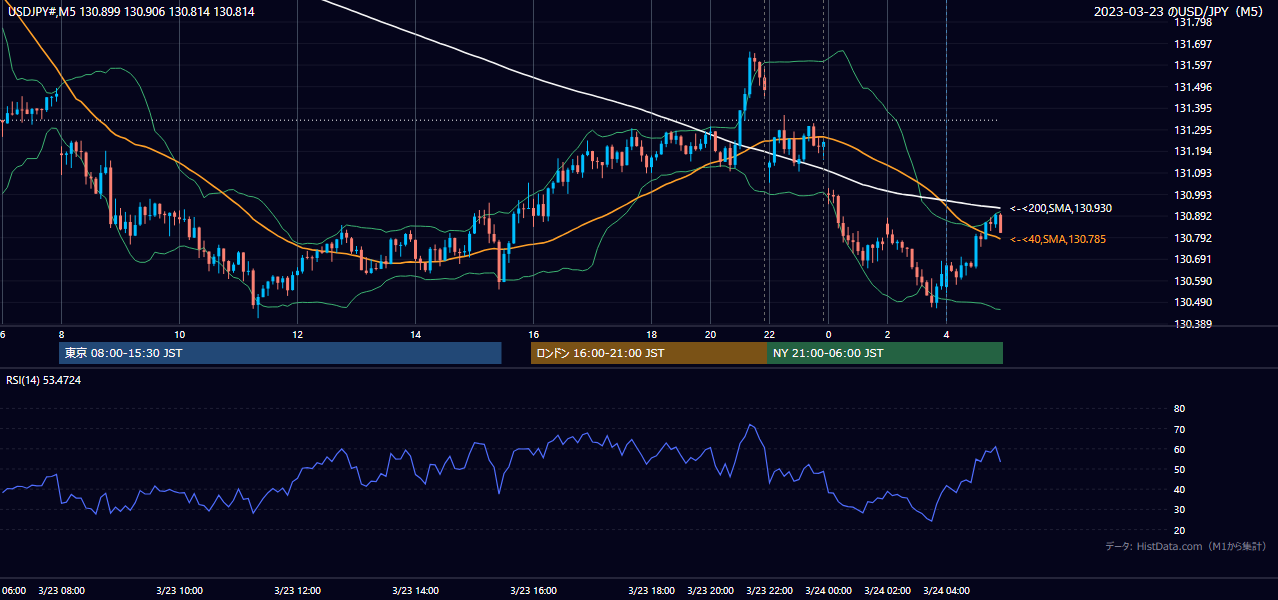Click price scale value 131.597
Image resolution: width=1278 pixels, height=600 pixels.
[x=1193, y=65]
